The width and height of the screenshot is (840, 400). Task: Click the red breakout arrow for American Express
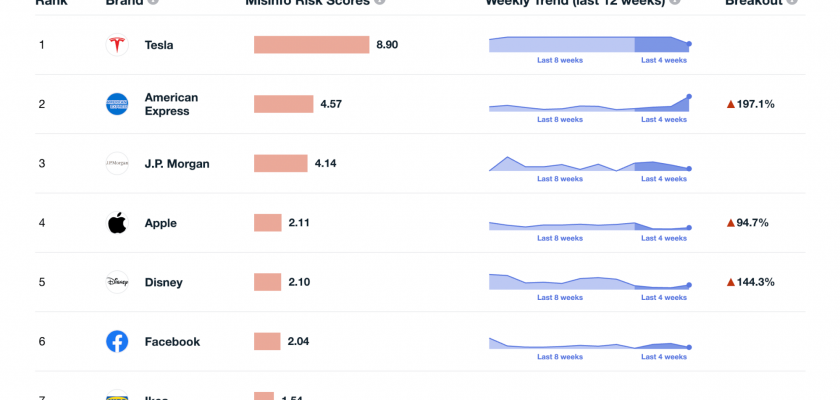[731, 104]
